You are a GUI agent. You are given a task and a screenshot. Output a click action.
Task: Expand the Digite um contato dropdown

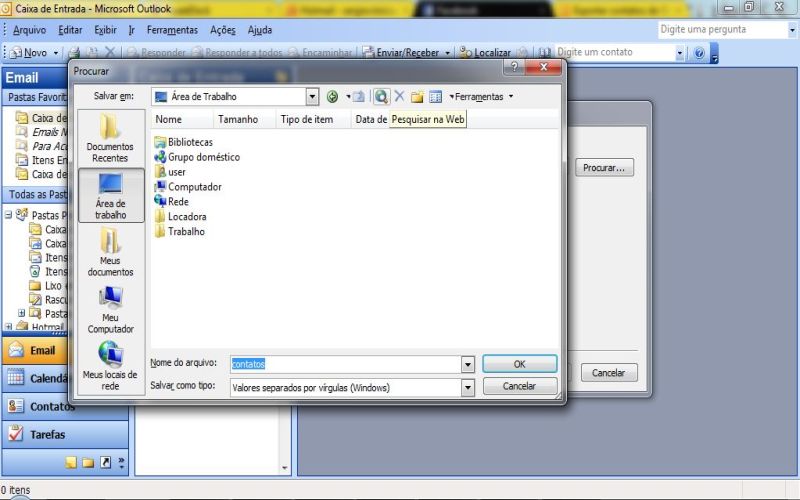(679, 53)
